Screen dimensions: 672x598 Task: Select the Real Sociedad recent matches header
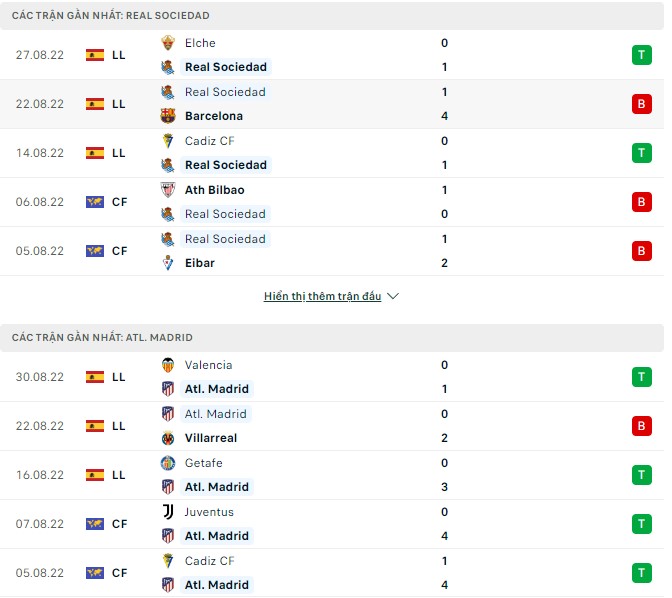click(111, 16)
